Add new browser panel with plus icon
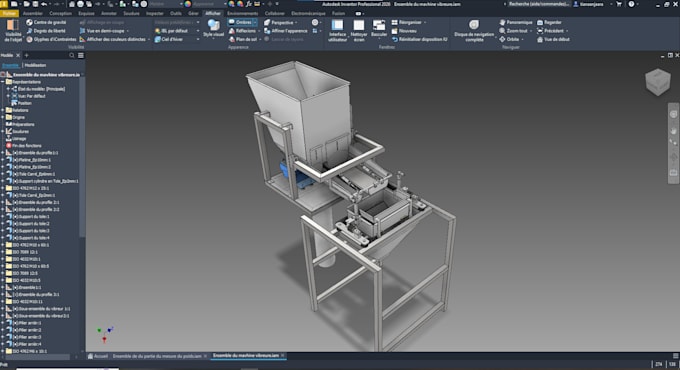Viewport: 680px width, 370px height. pos(26,55)
